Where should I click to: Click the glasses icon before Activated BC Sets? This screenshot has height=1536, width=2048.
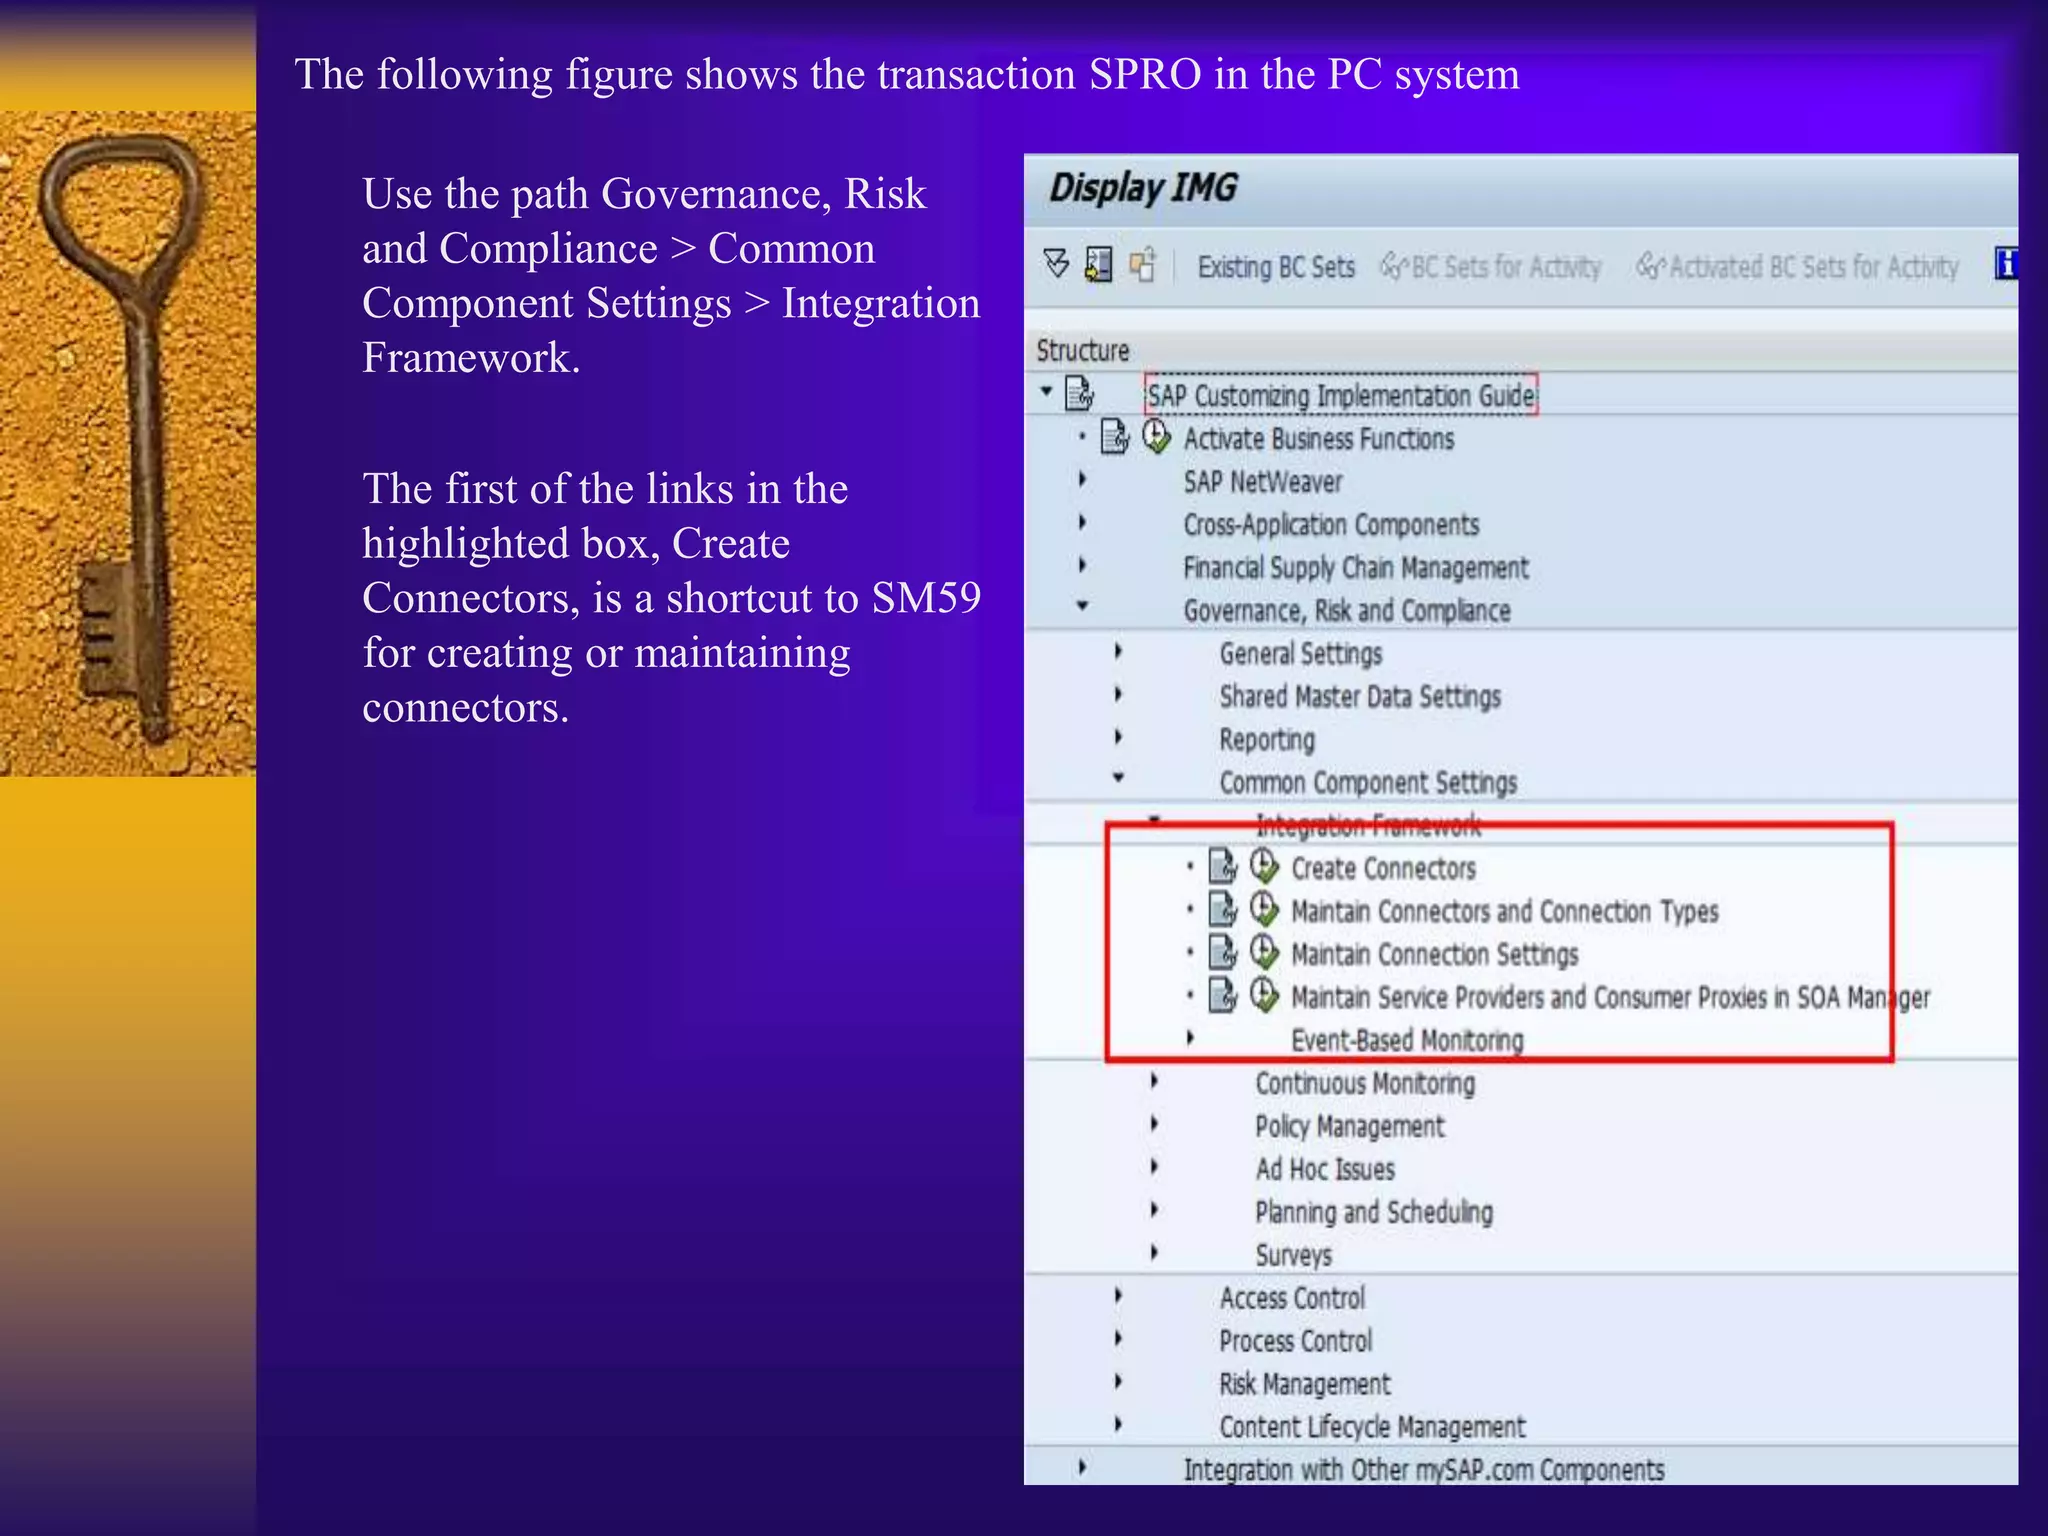coord(1651,266)
